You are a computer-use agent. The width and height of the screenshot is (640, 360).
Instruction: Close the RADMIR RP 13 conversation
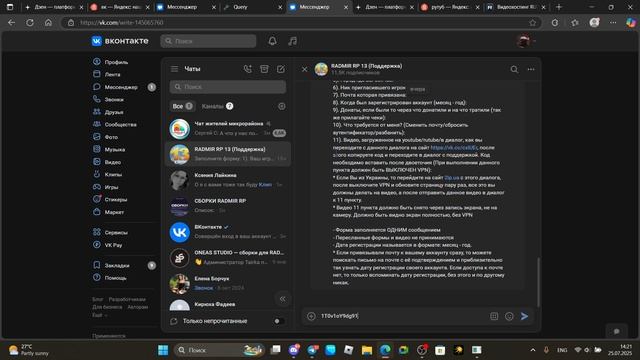coord(304,69)
